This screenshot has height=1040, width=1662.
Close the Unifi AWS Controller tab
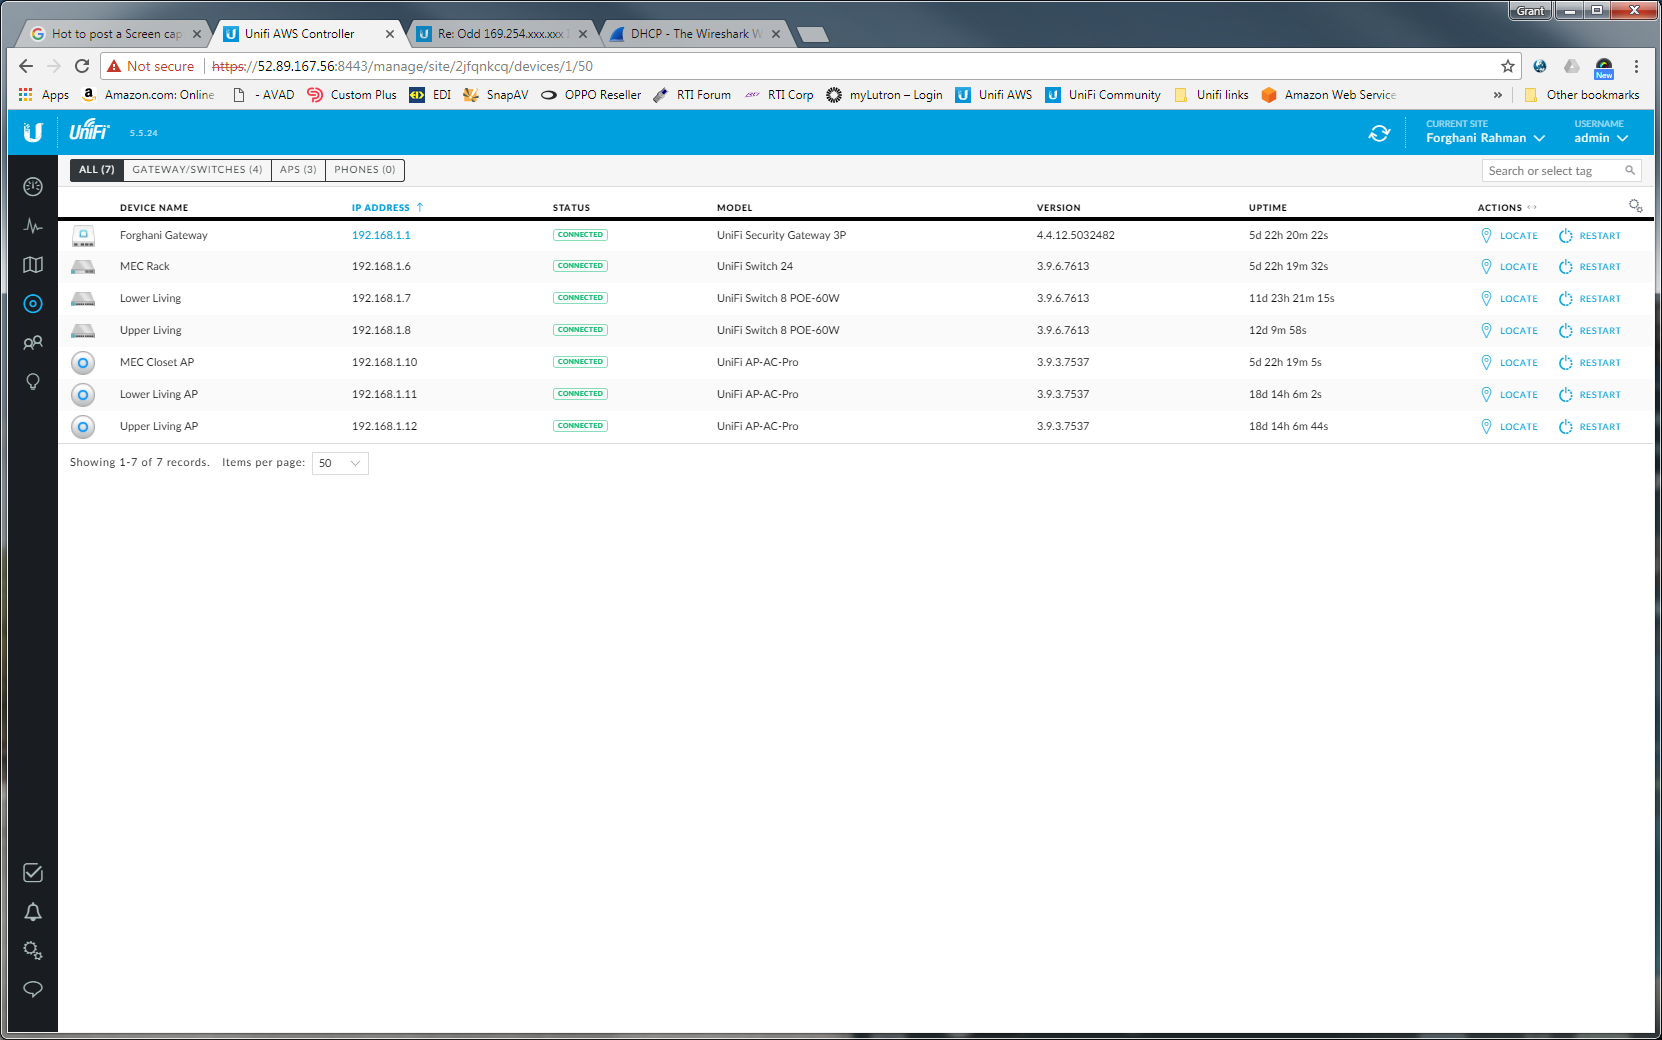click(x=390, y=34)
